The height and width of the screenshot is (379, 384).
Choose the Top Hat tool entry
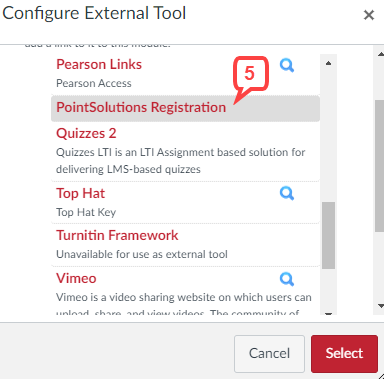tap(80, 193)
